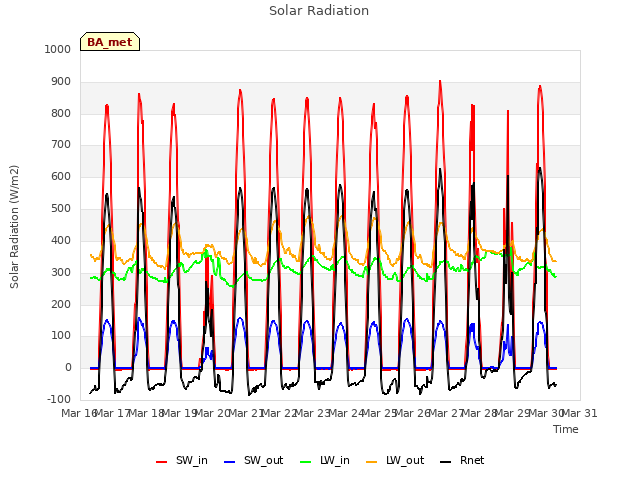The height and width of the screenshot is (480, 640).
Task: Click the Mar 18 x-axis label
Action: pos(146,413)
